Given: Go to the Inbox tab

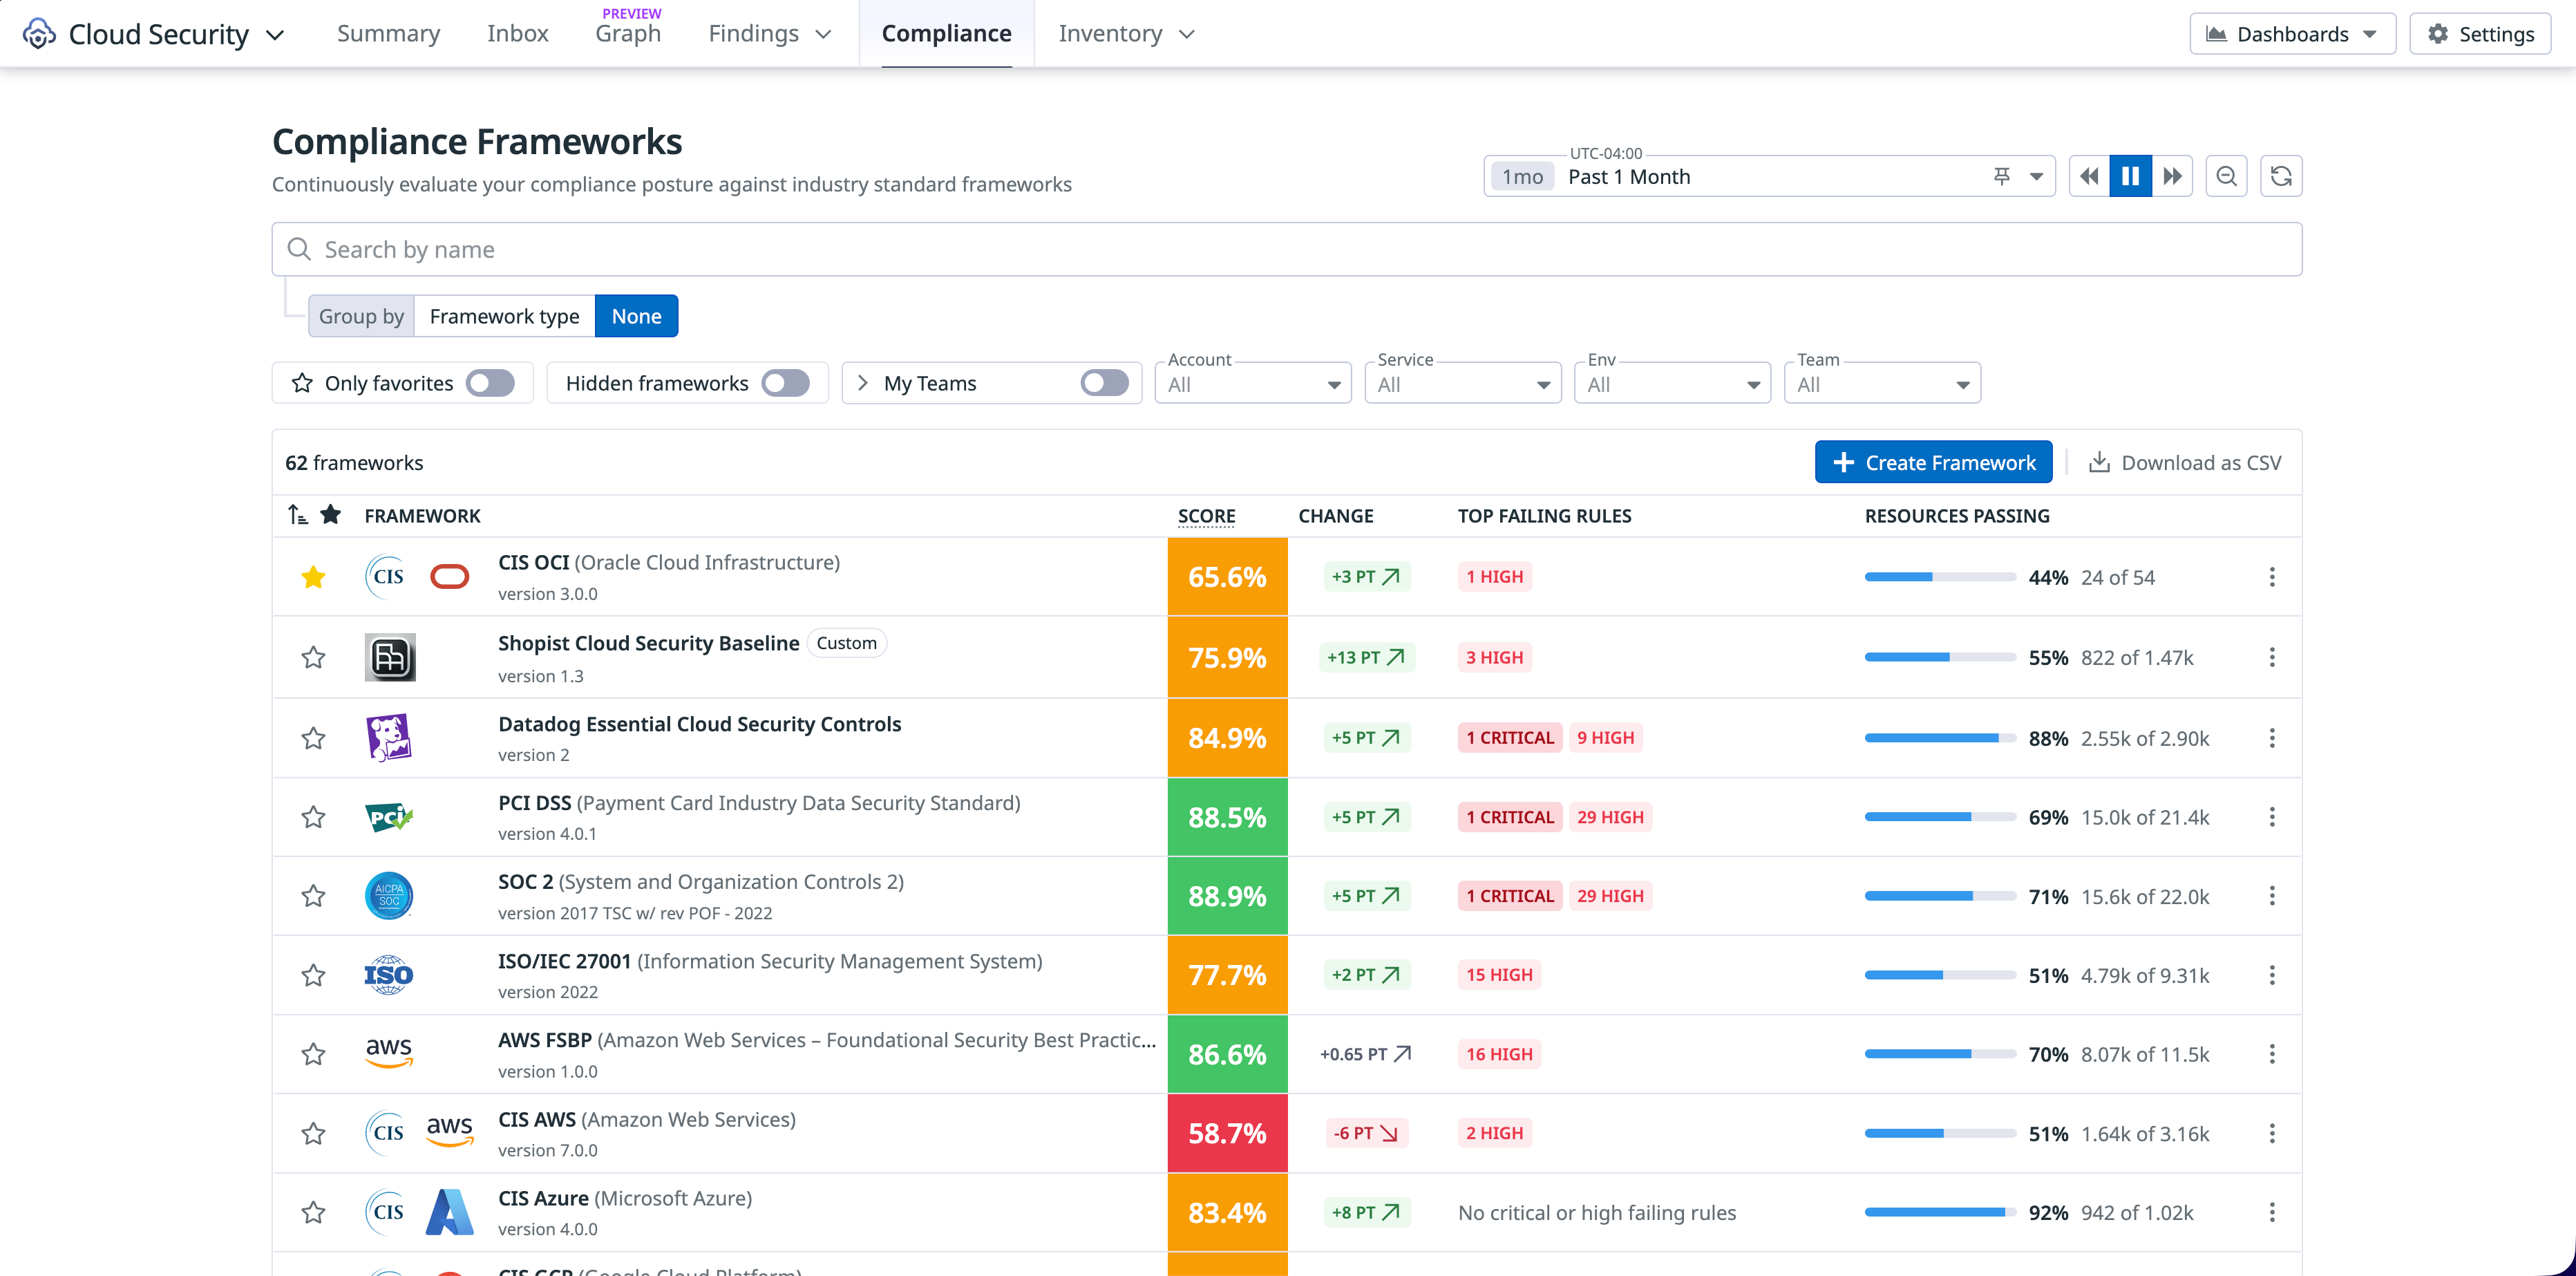Looking at the screenshot, I should [517, 34].
